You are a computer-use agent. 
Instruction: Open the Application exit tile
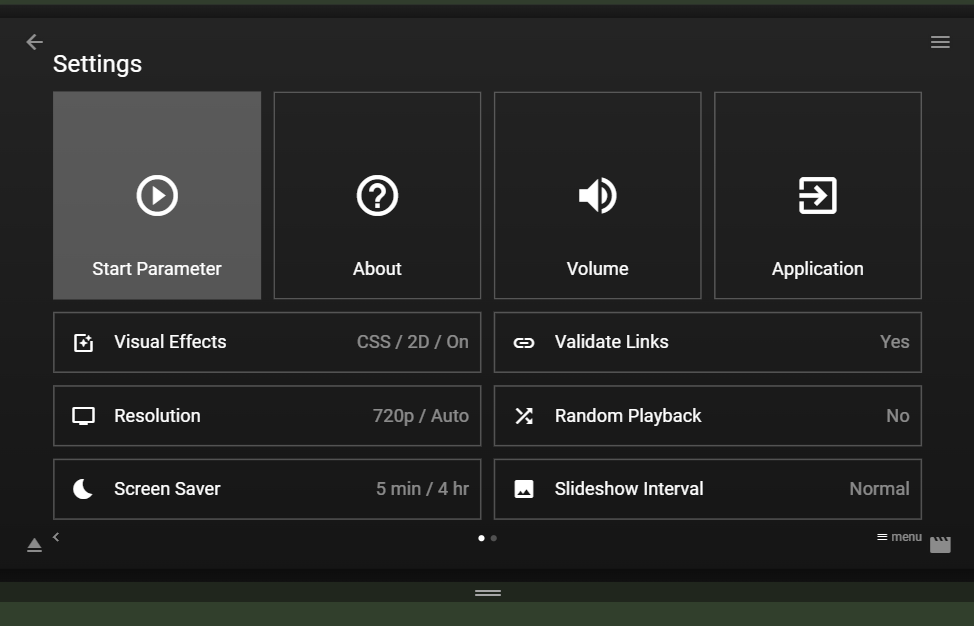coord(817,196)
